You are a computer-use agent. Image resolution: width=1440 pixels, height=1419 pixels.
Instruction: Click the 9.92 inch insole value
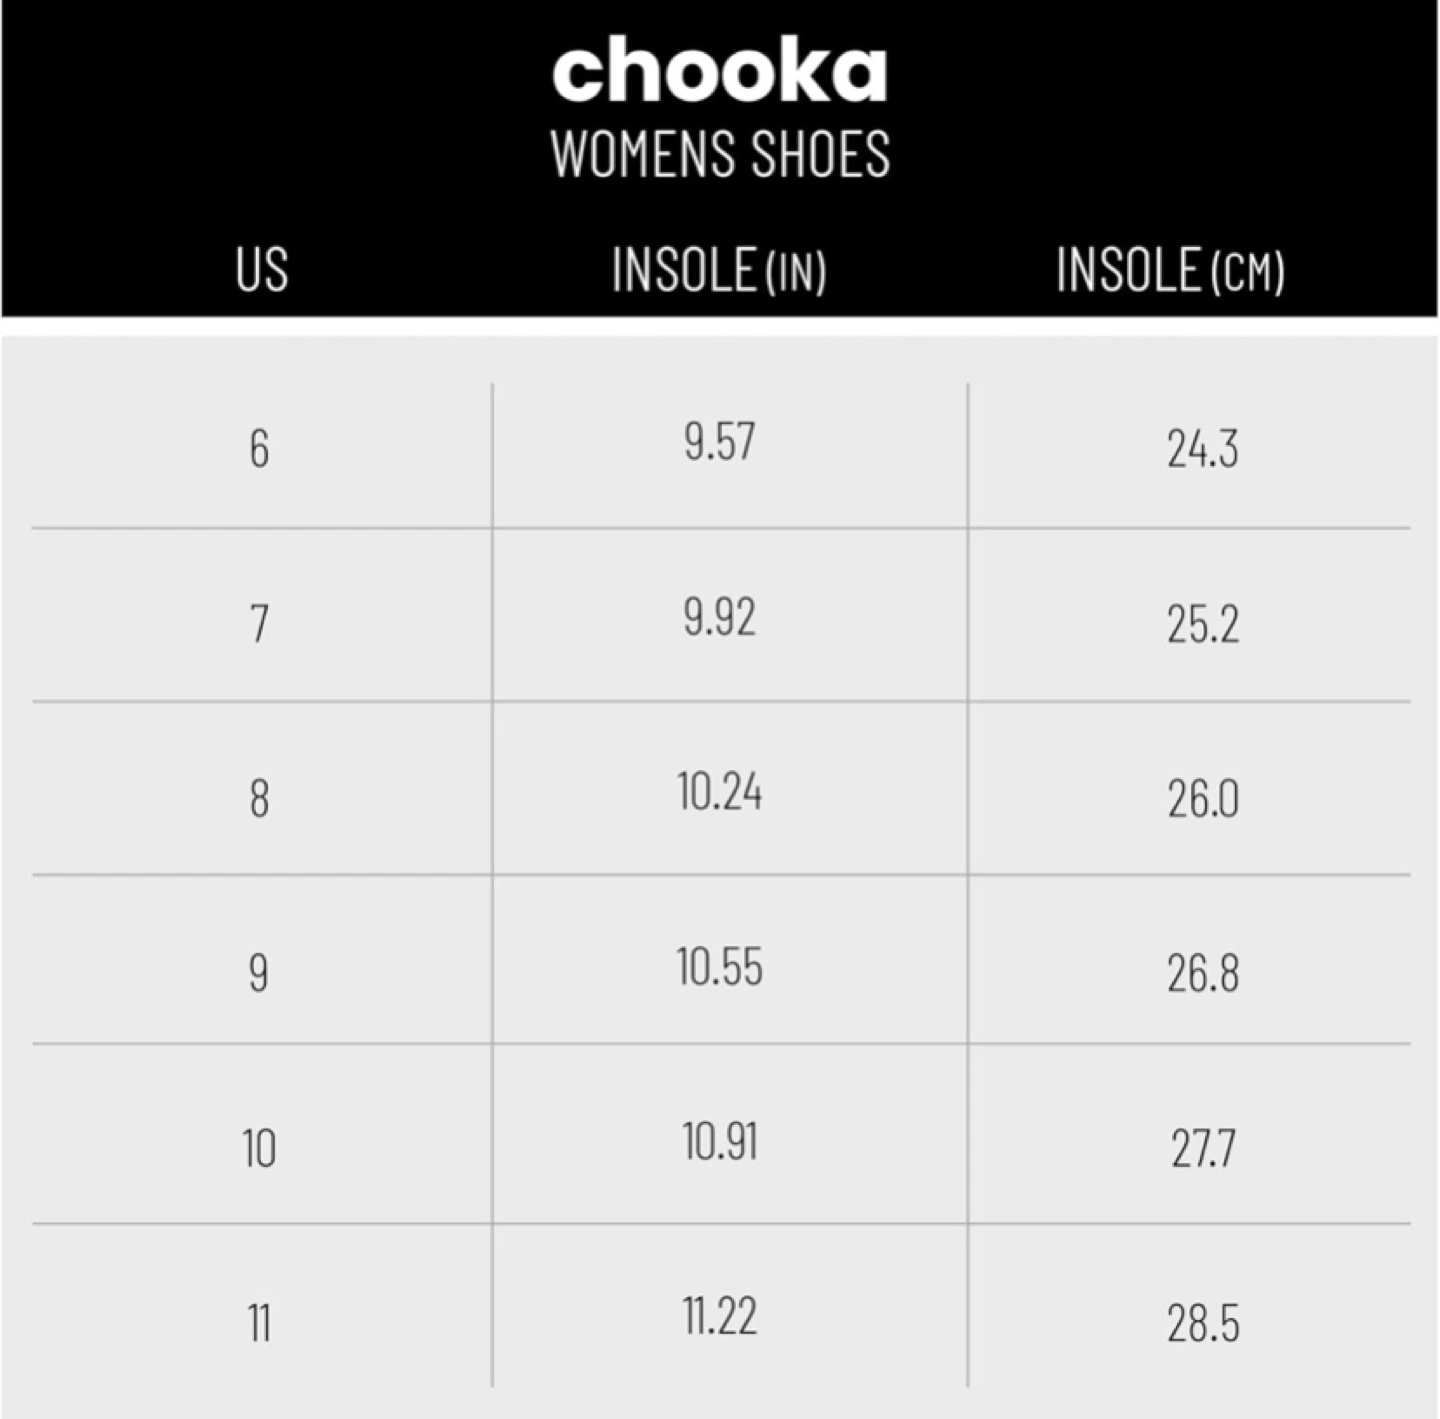(720, 617)
